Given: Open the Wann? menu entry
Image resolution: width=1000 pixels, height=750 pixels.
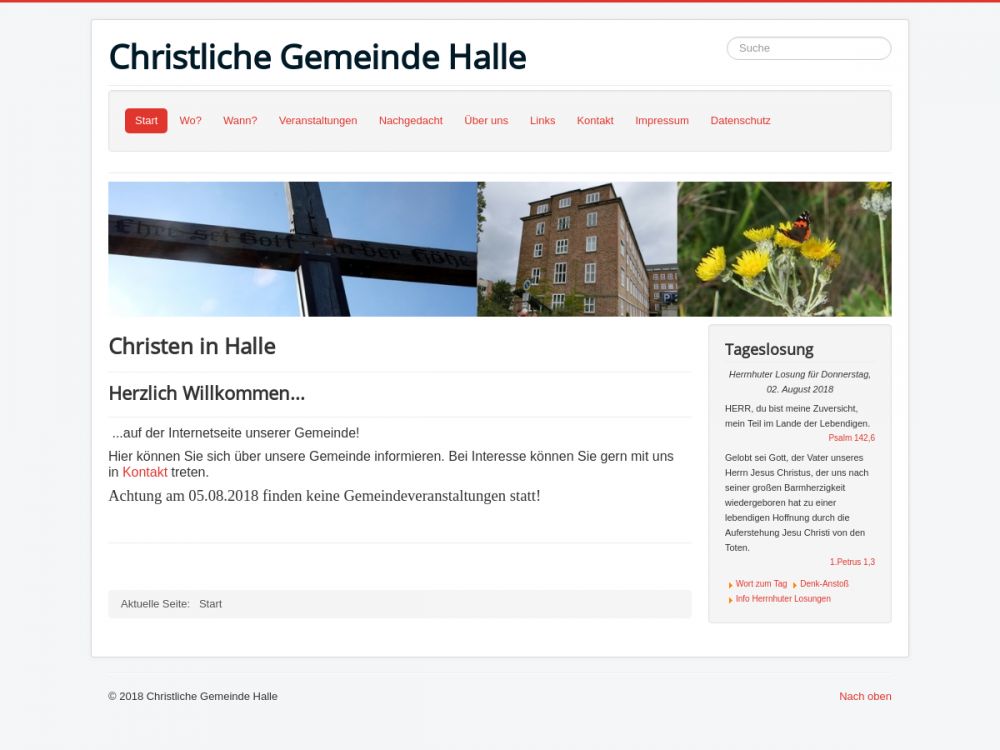Looking at the screenshot, I should [240, 121].
